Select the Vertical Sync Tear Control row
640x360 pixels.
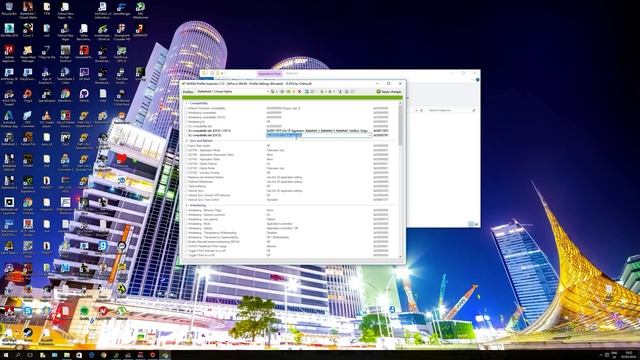click(290, 200)
